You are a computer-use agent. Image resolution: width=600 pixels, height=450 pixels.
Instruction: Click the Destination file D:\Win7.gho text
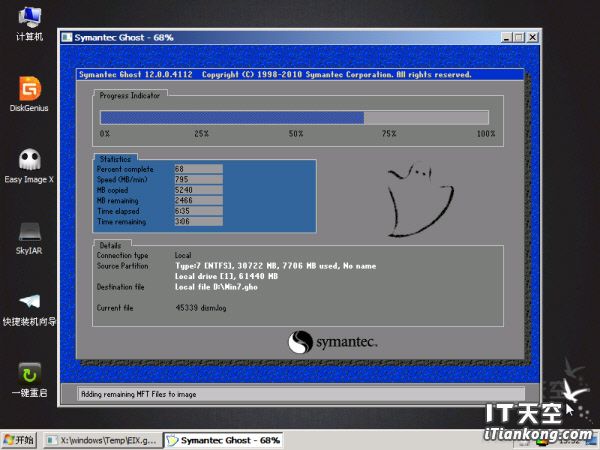216,287
